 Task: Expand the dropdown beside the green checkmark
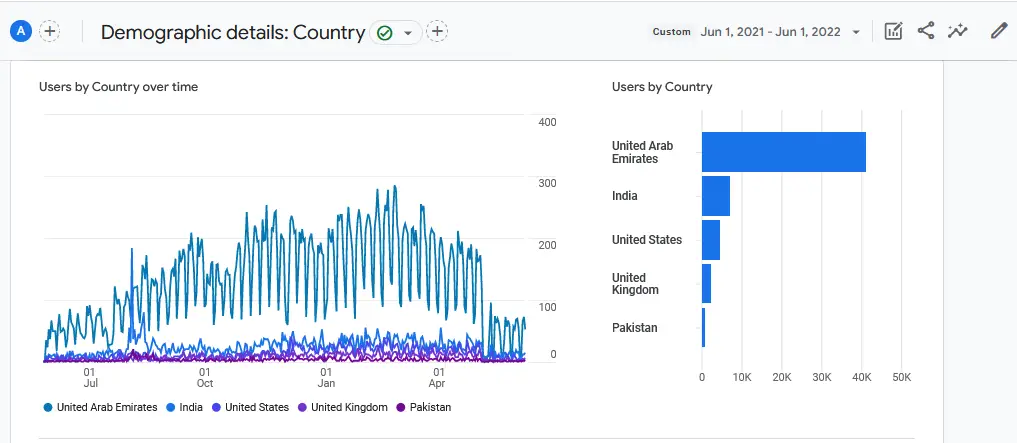(407, 33)
